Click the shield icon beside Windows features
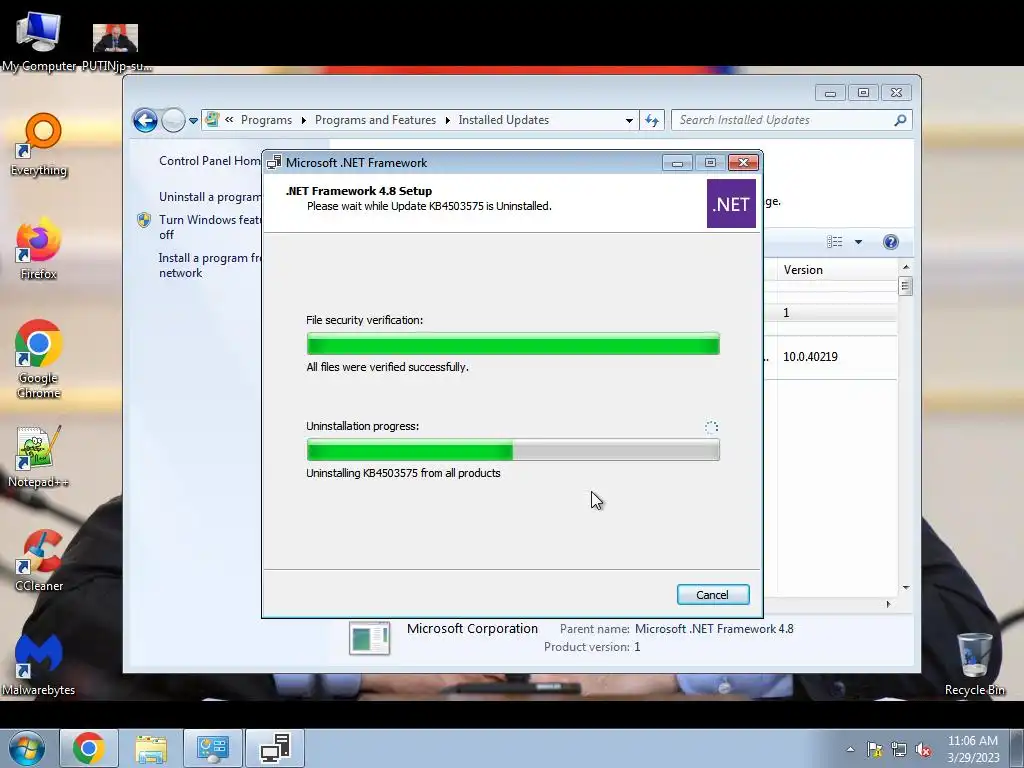 144,220
